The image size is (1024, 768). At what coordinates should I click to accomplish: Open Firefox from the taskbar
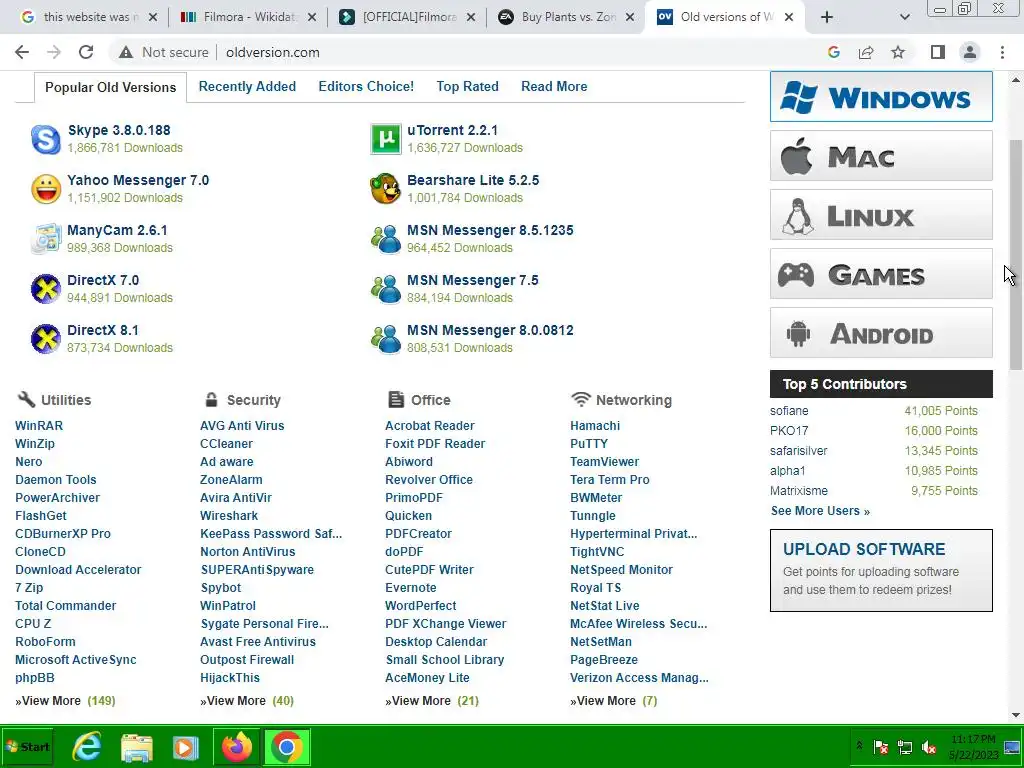pyautogui.click(x=236, y=746)
